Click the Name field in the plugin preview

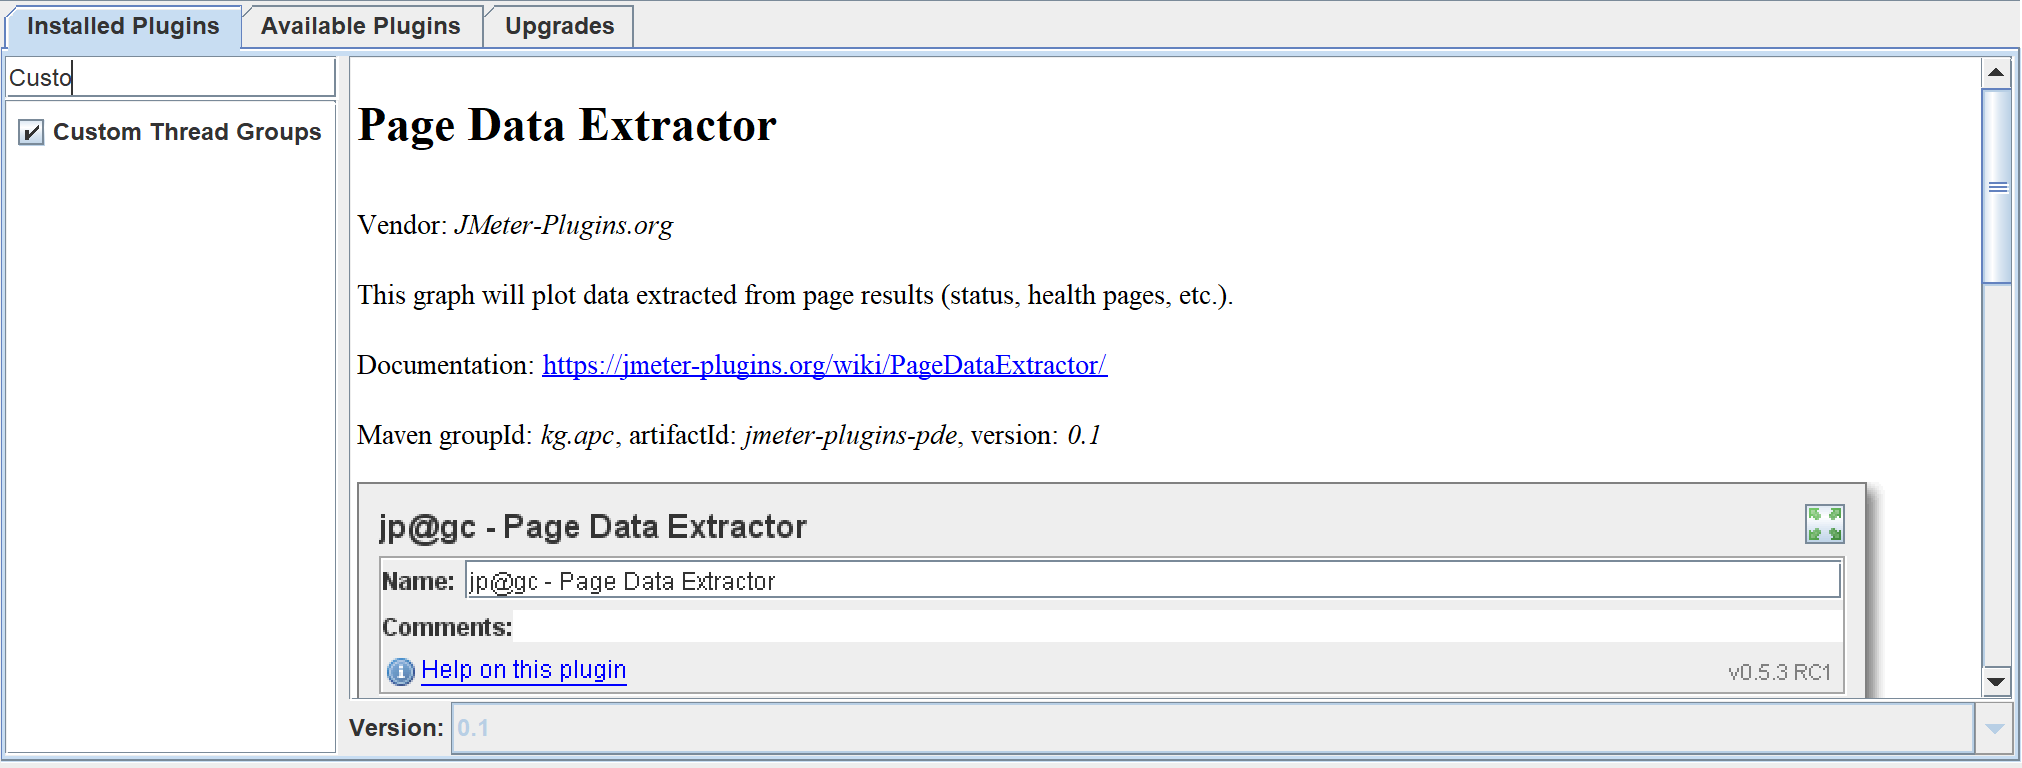pyautogui.click(x=1152, y=580)
